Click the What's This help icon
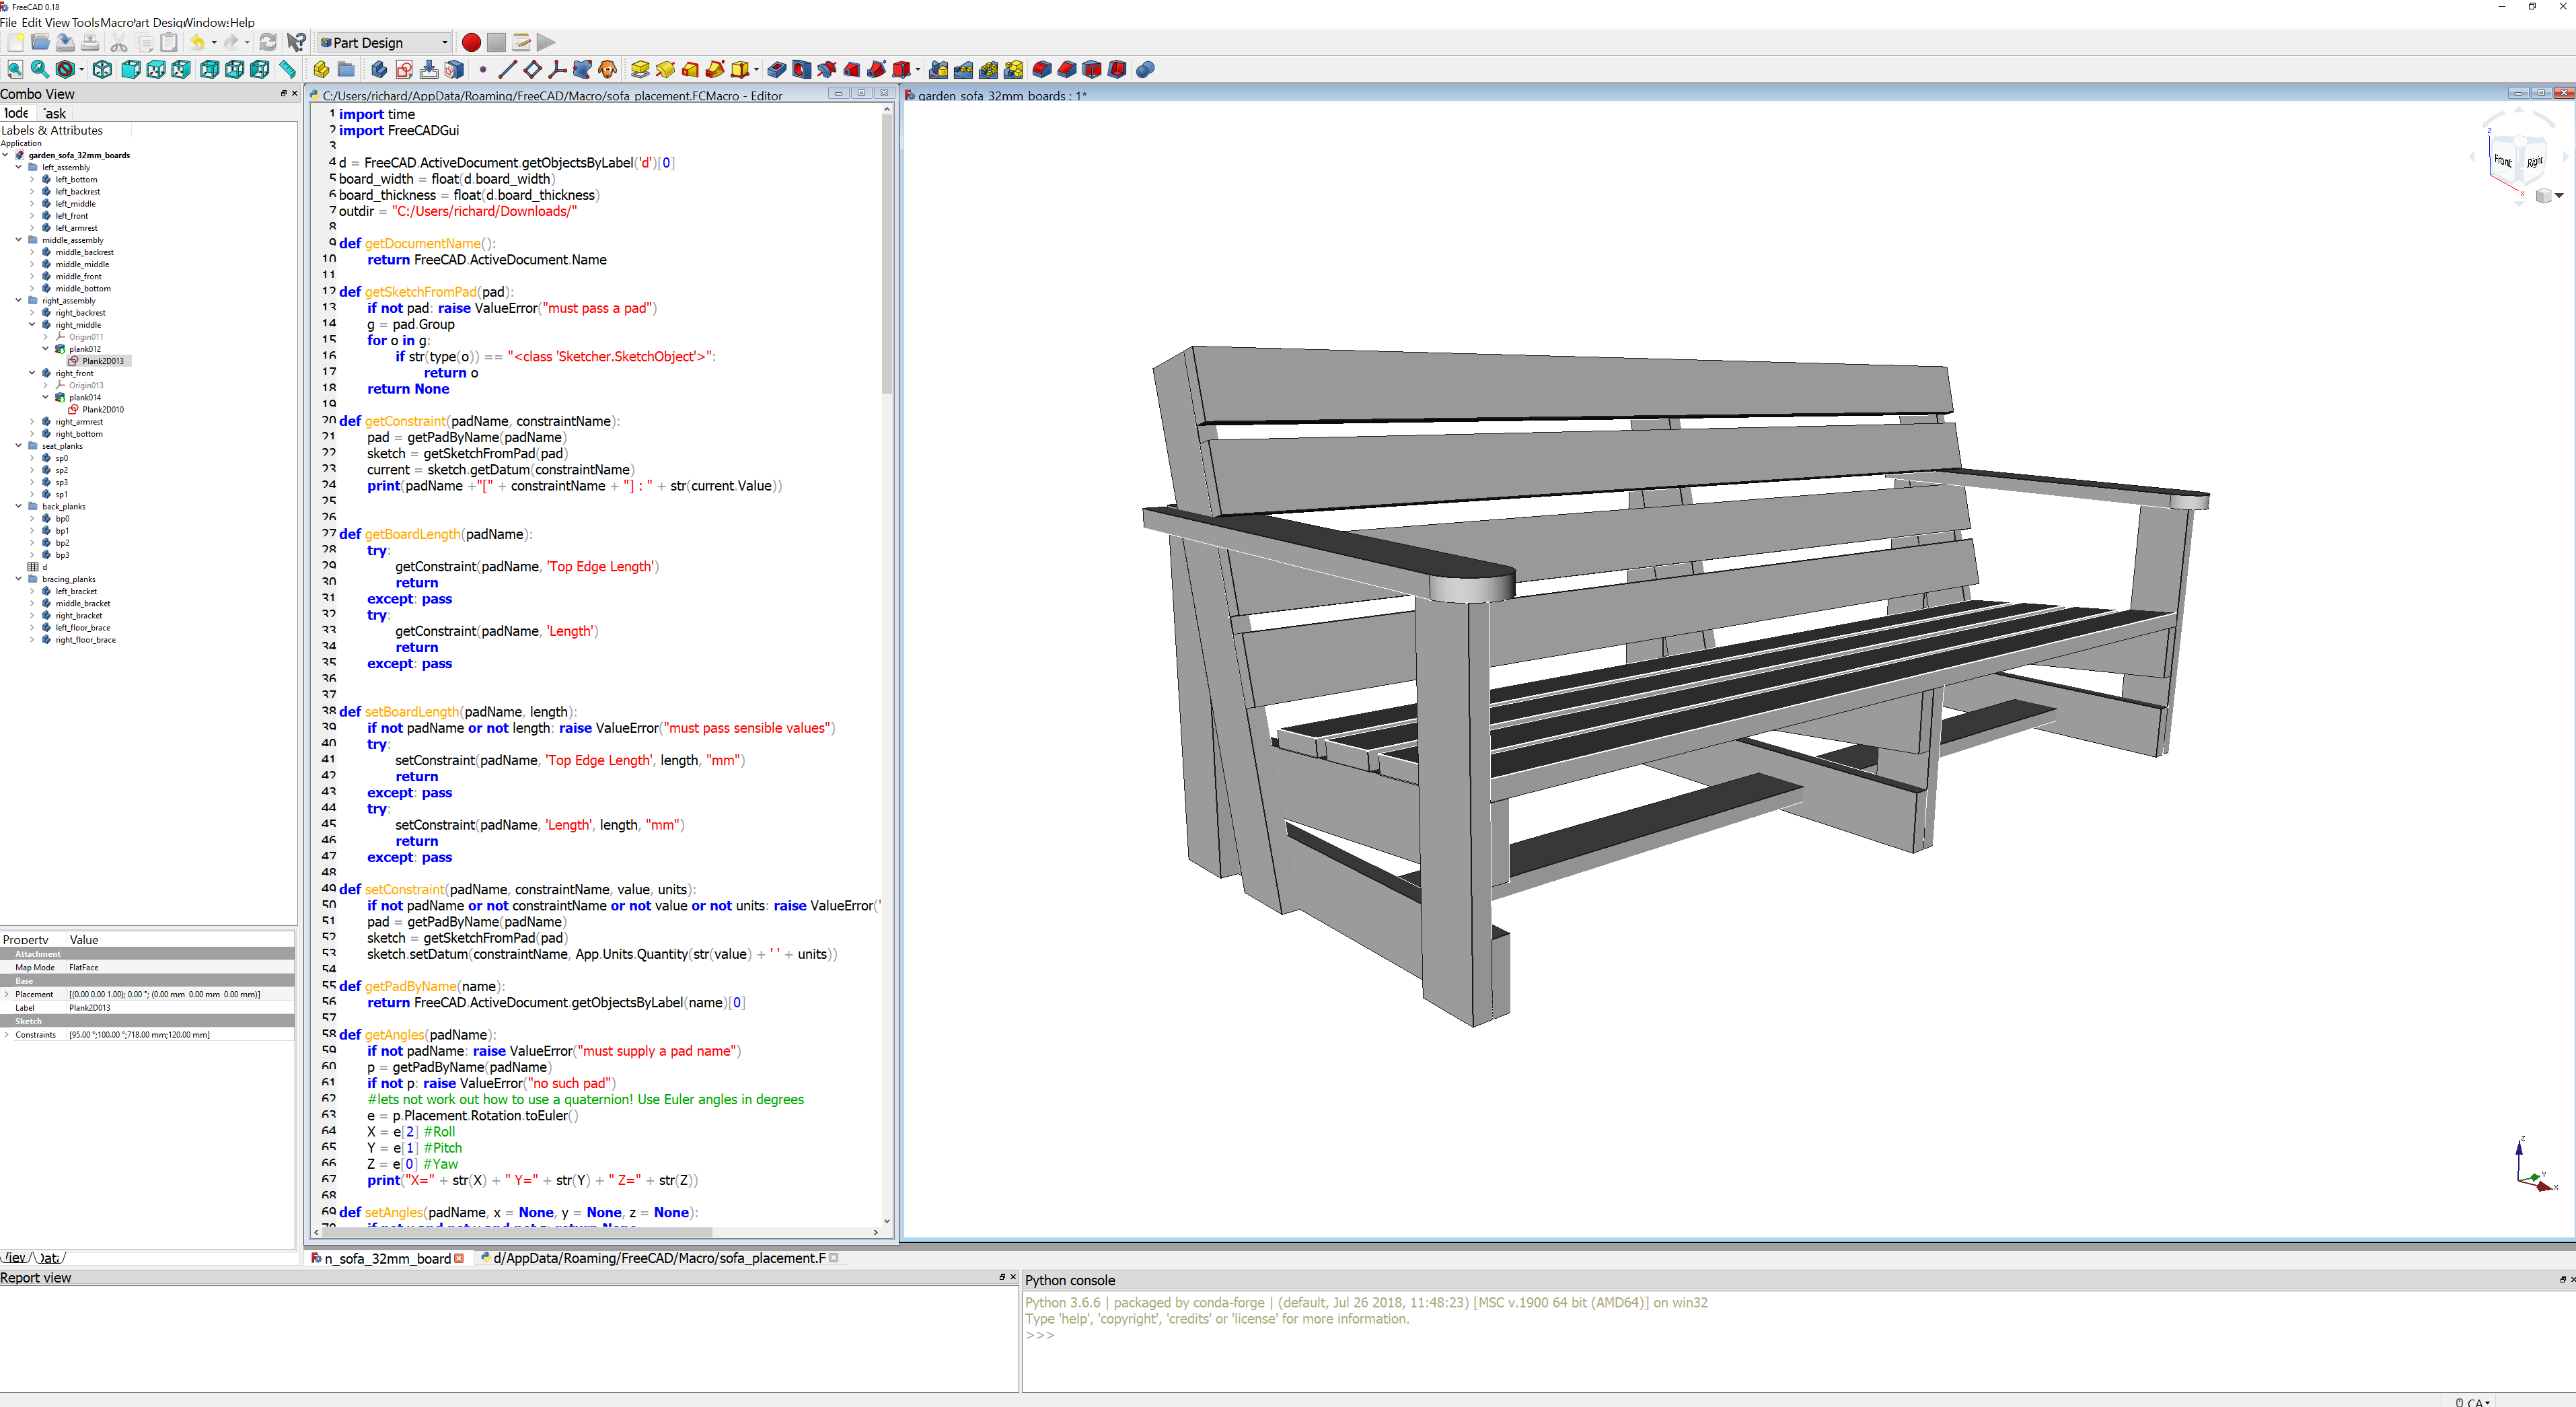The width and height of the screenshot is (2576, 1407). point(296,42)
